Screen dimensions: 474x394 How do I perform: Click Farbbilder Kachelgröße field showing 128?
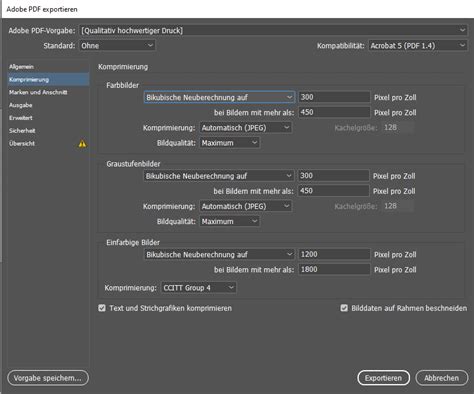point(398,128)
